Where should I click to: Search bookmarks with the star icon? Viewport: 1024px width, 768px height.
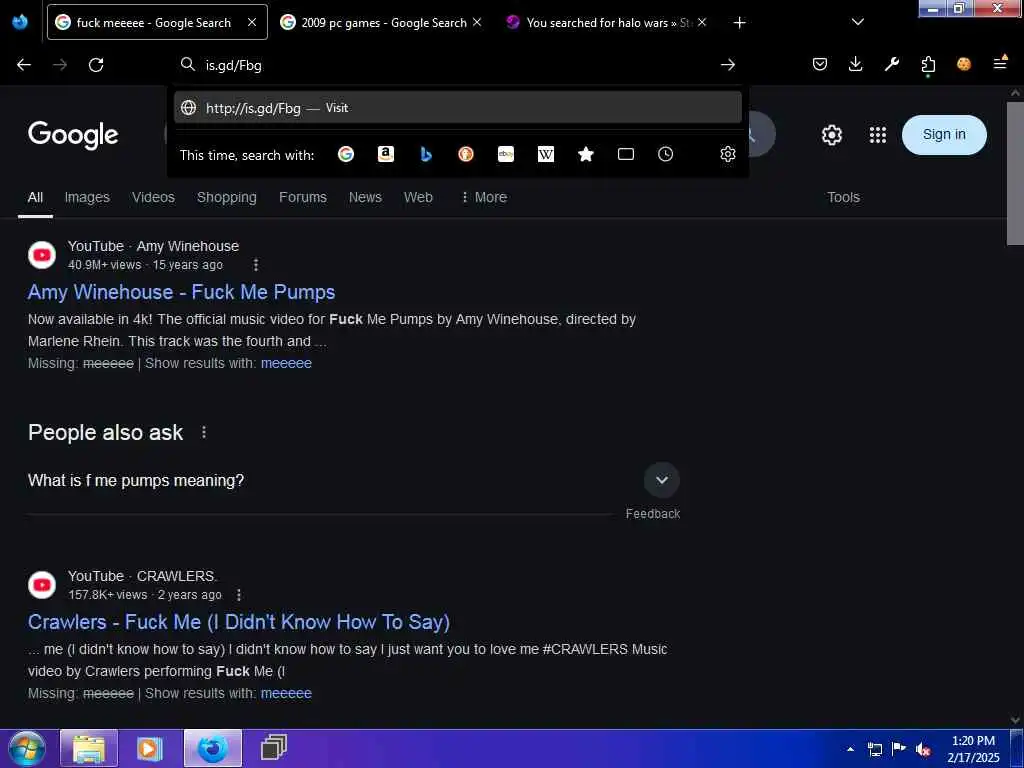tap(586, 154)
